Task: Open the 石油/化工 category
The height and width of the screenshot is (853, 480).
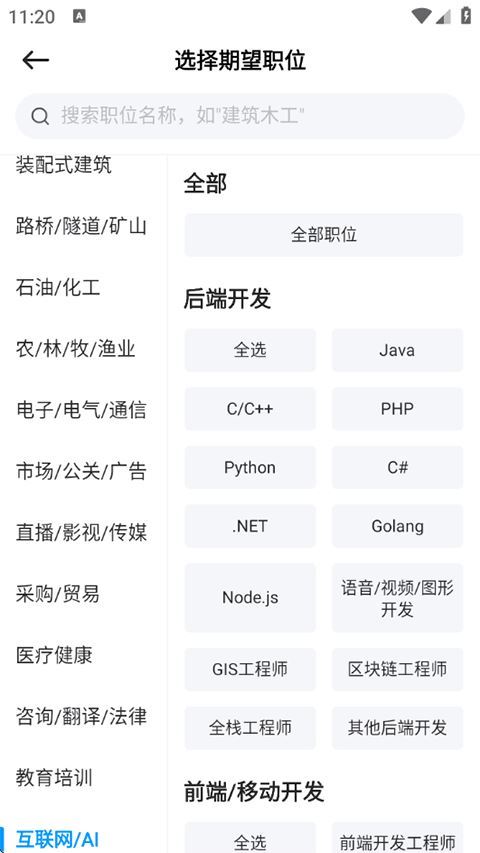Action: point(58,287)
